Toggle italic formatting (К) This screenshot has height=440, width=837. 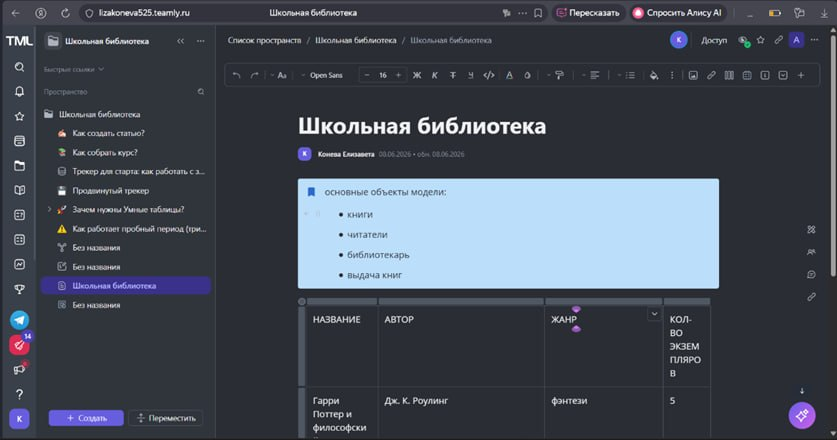pyautogui.click(x=435, y=75)
